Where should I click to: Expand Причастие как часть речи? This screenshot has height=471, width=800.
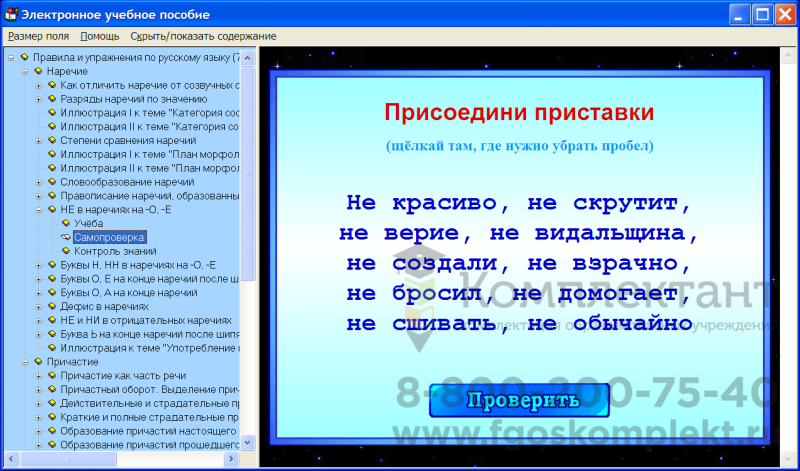point(38,376)
